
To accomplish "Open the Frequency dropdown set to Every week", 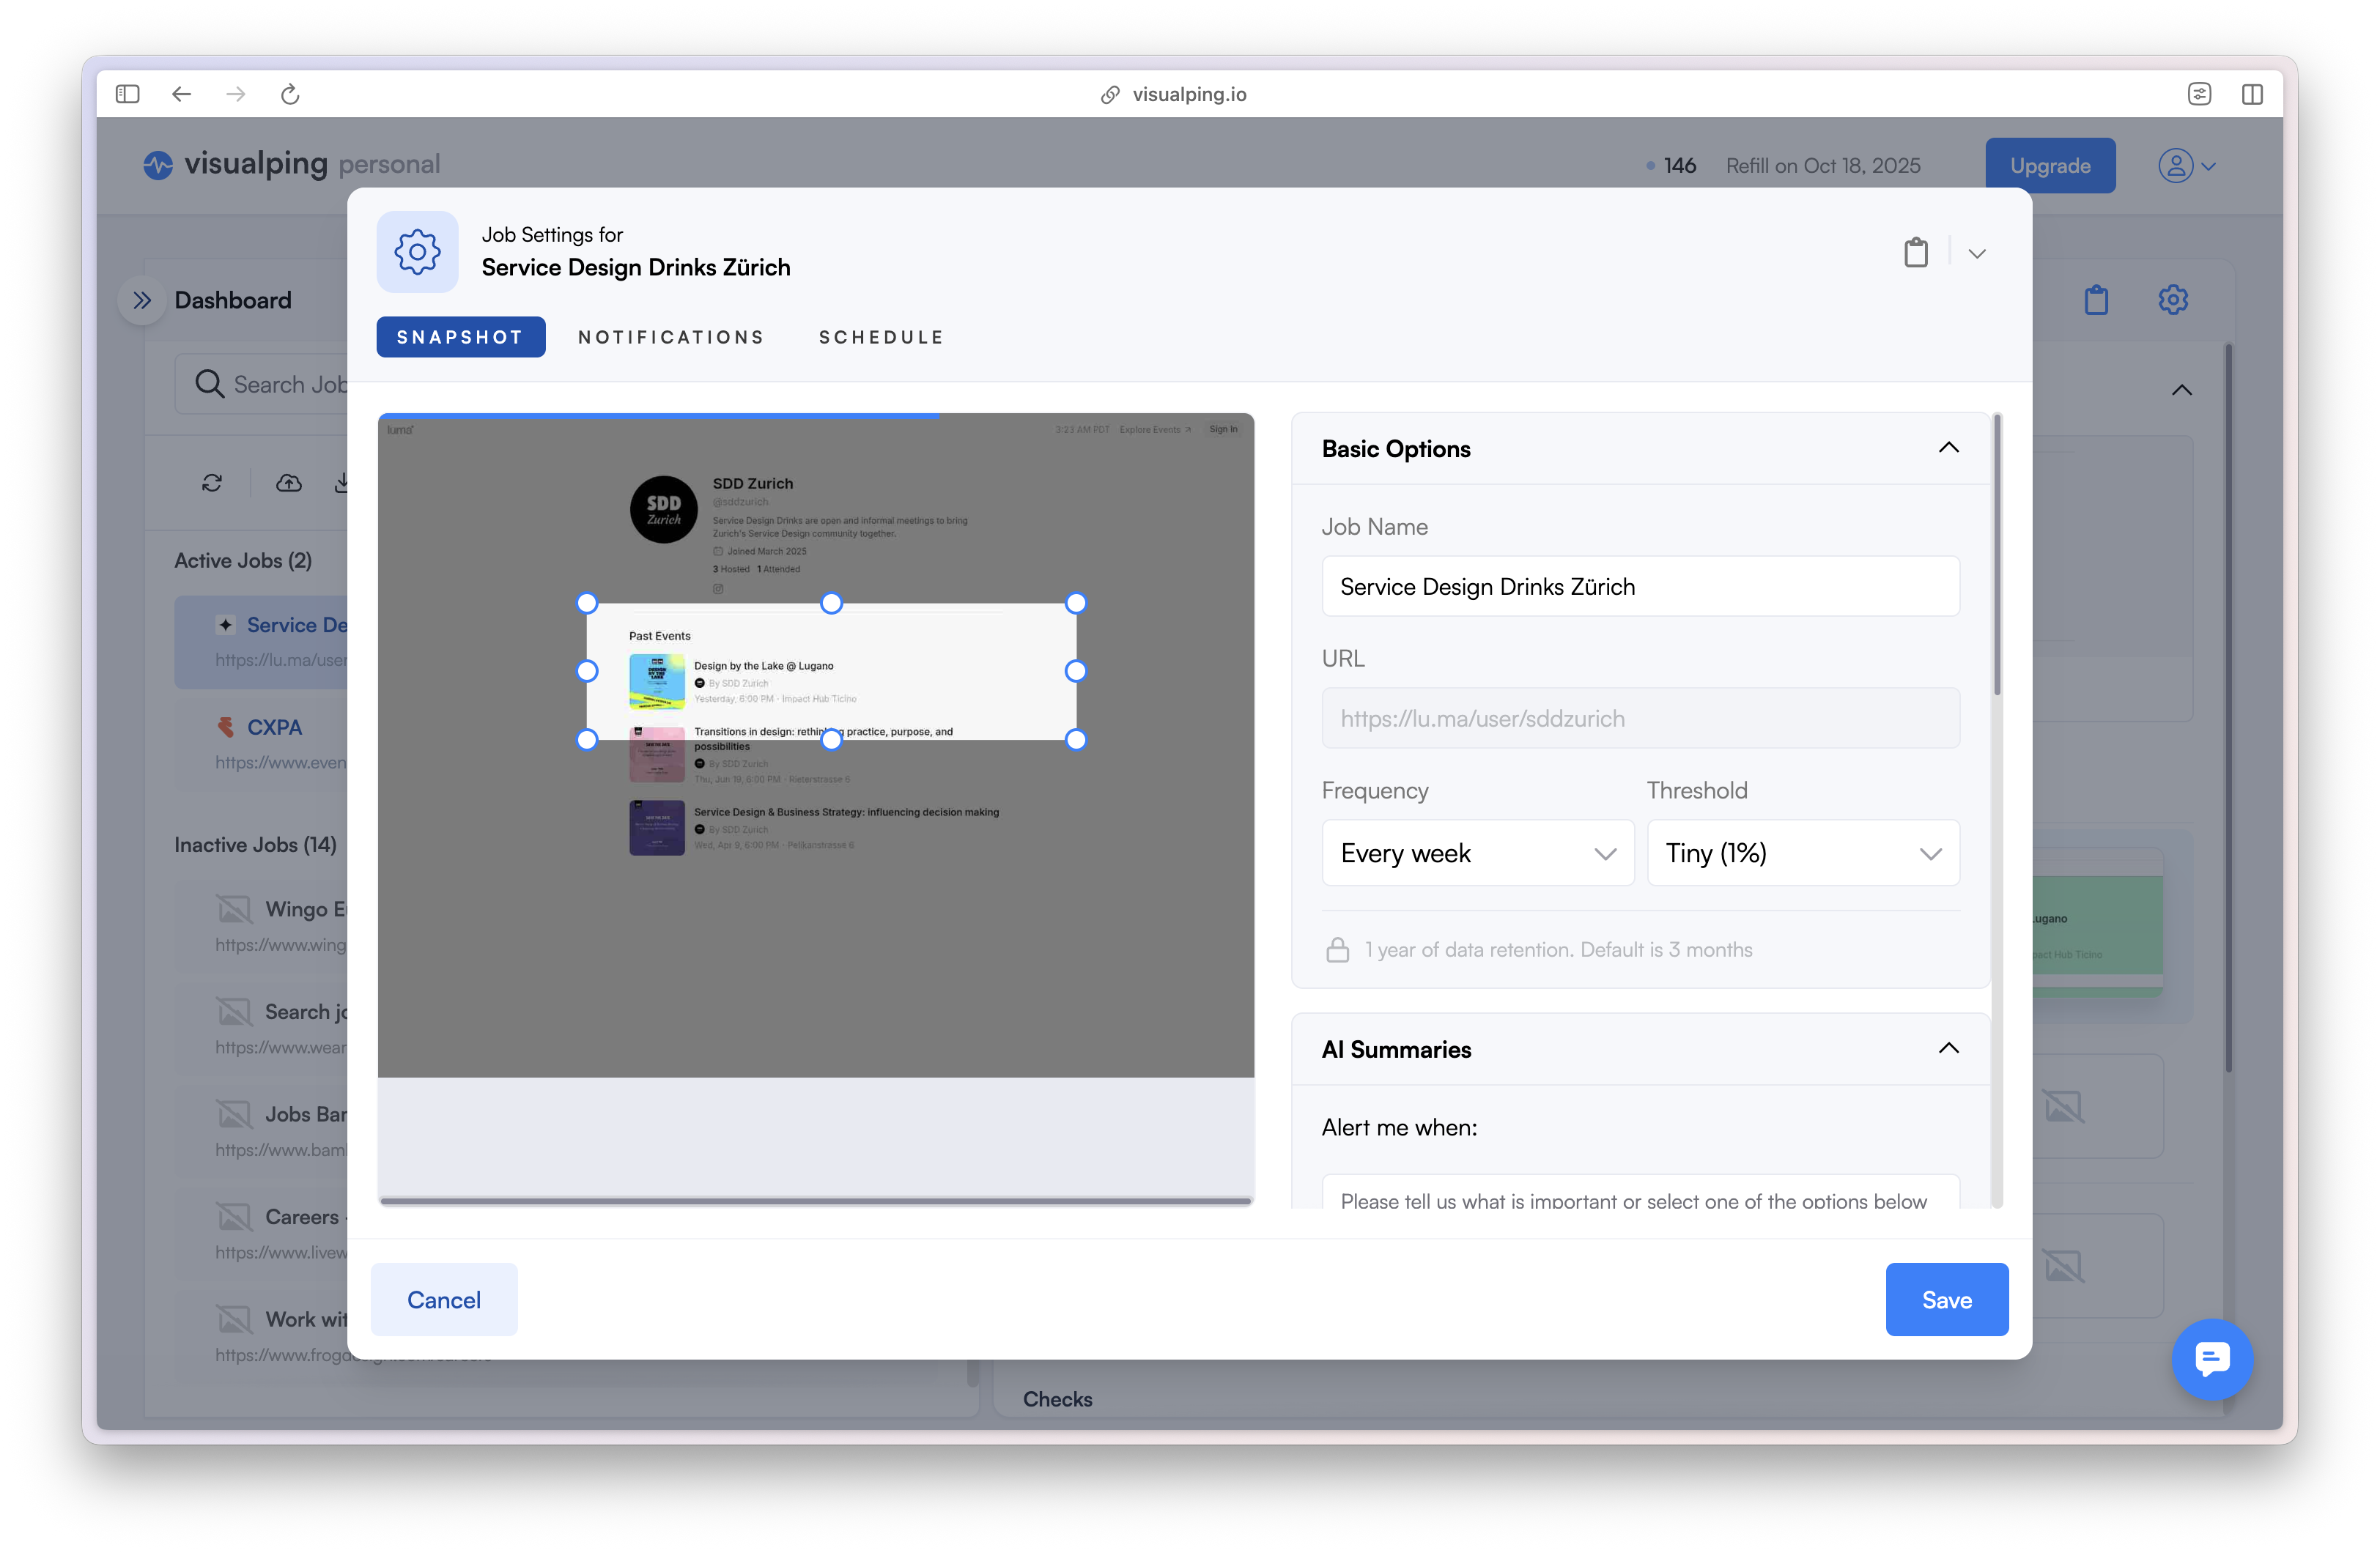I will (x=1478, y=852).
